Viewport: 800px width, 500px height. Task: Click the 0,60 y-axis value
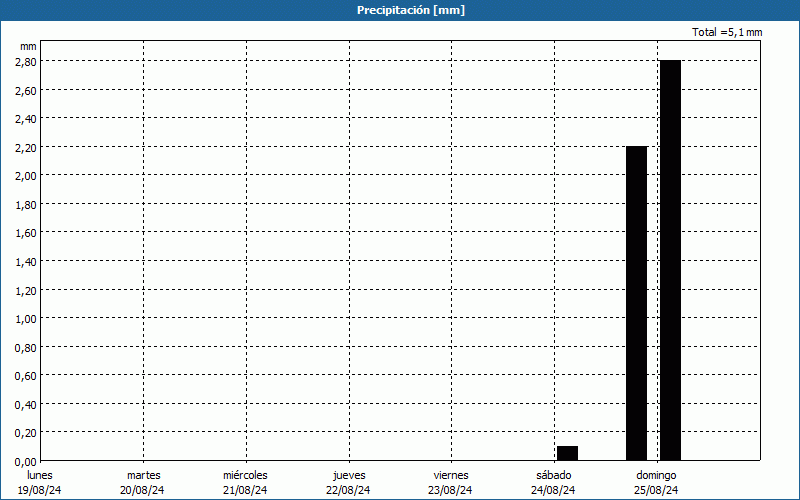pos(26,376)
